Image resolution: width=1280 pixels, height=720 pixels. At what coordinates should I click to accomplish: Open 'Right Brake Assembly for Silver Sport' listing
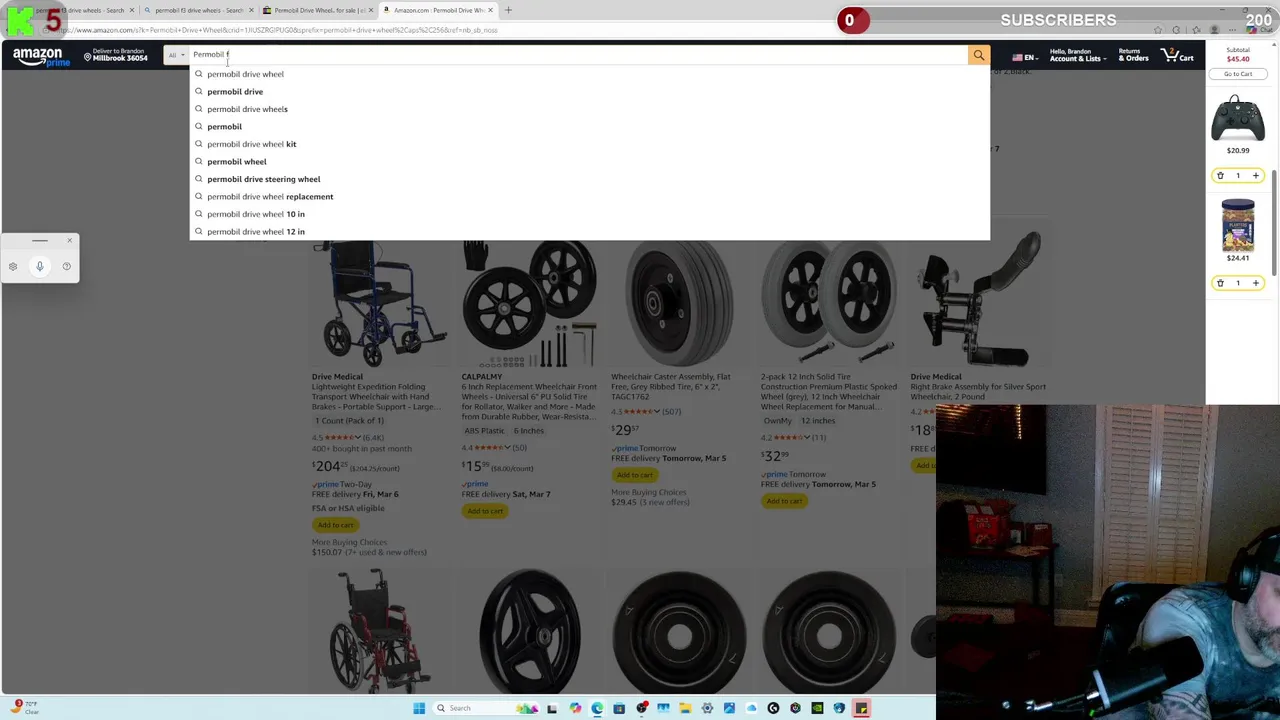click(978, 392)
